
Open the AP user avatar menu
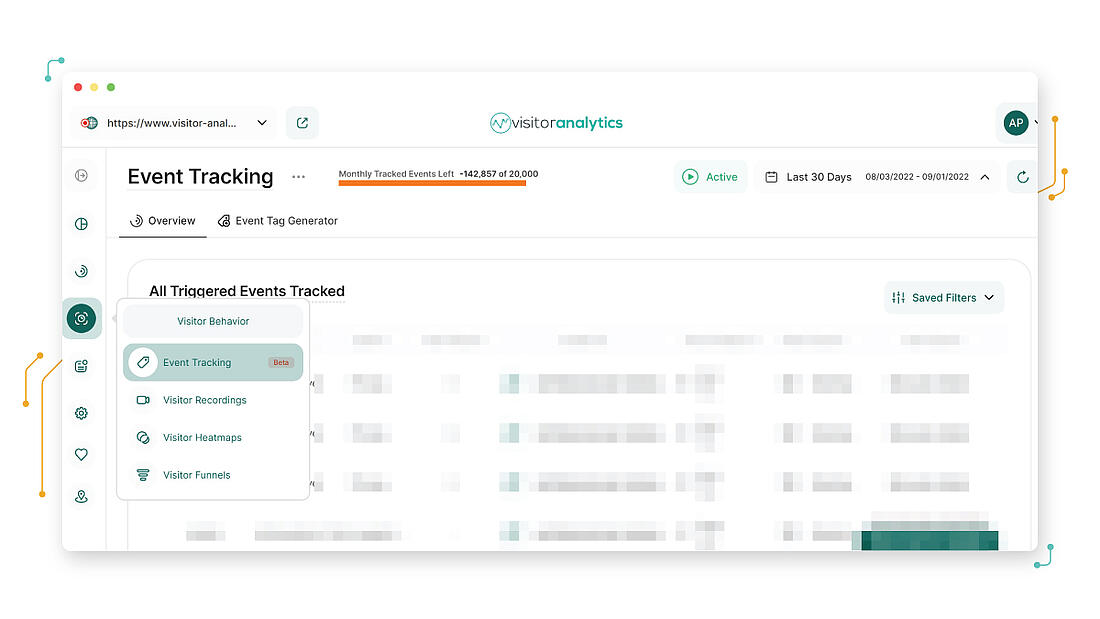(1016, 123)
